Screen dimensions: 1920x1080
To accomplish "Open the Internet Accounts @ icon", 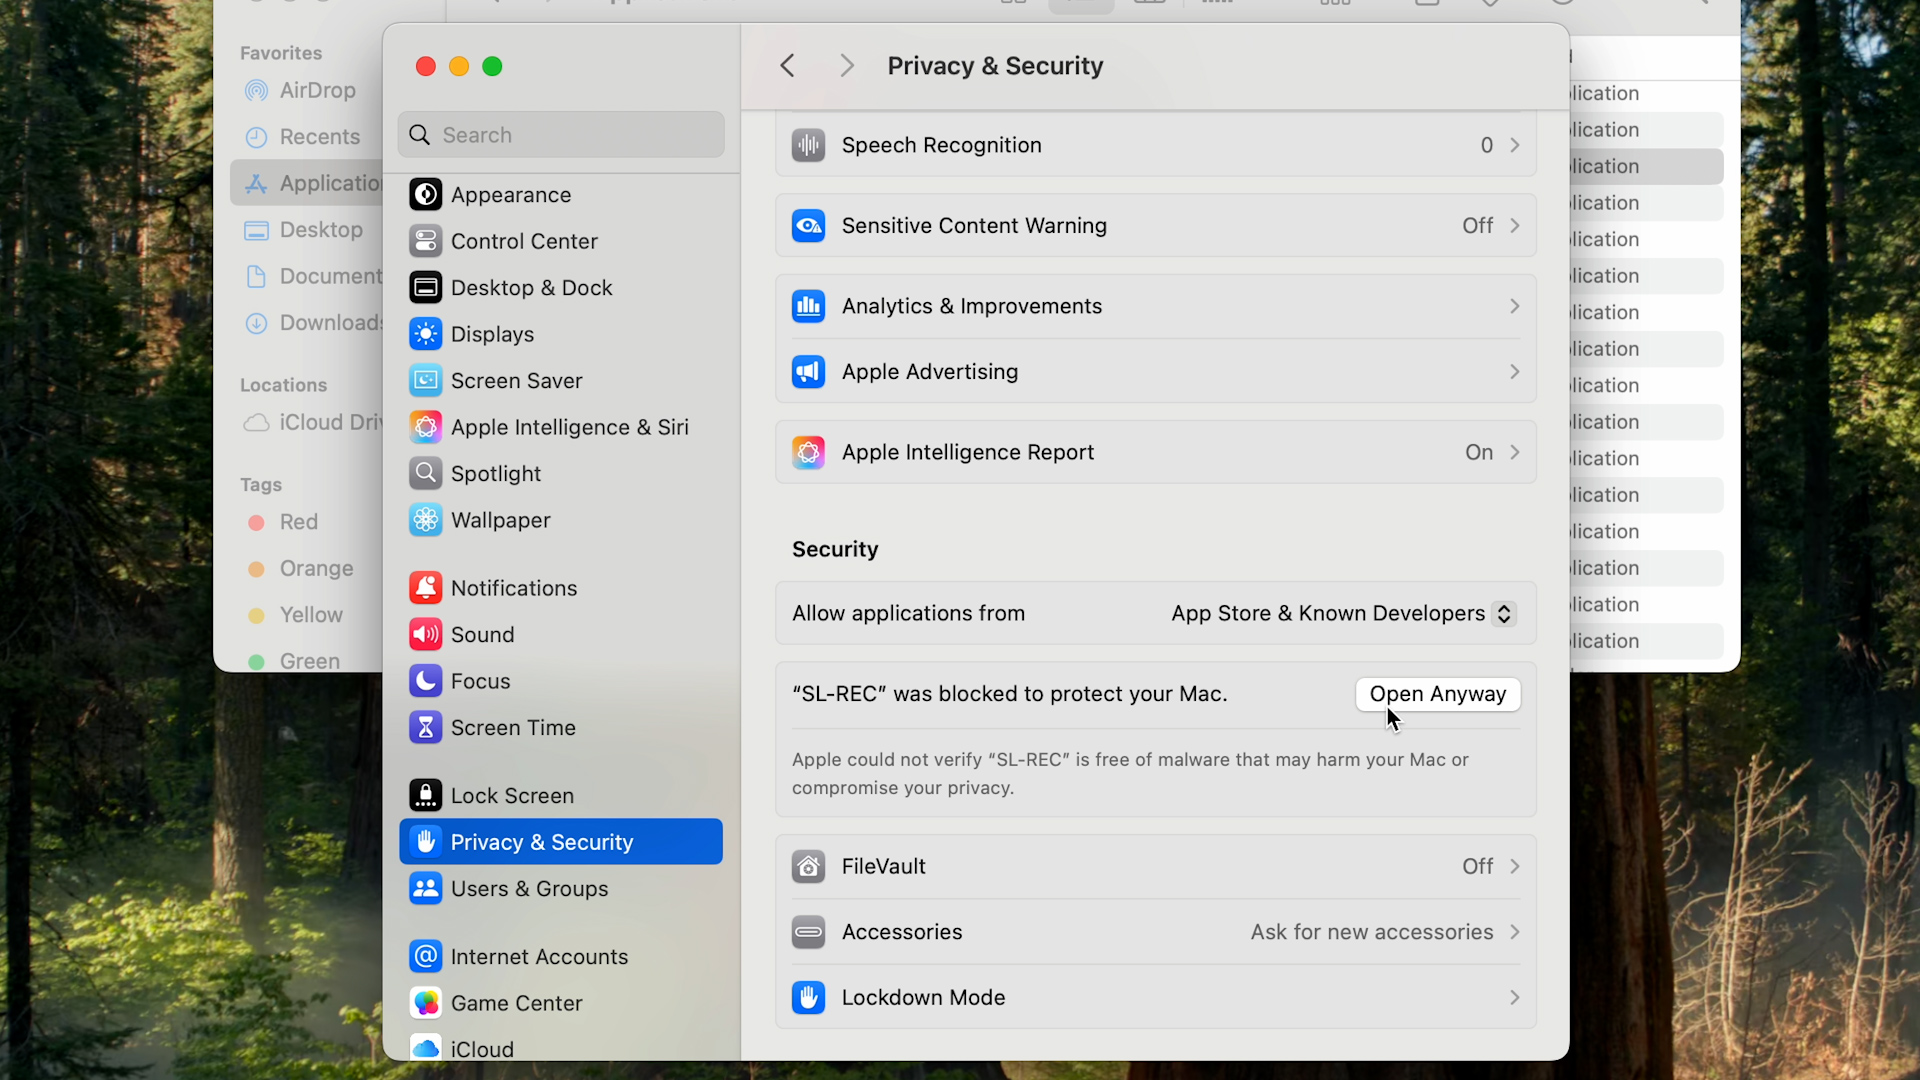I will (425, 956).
